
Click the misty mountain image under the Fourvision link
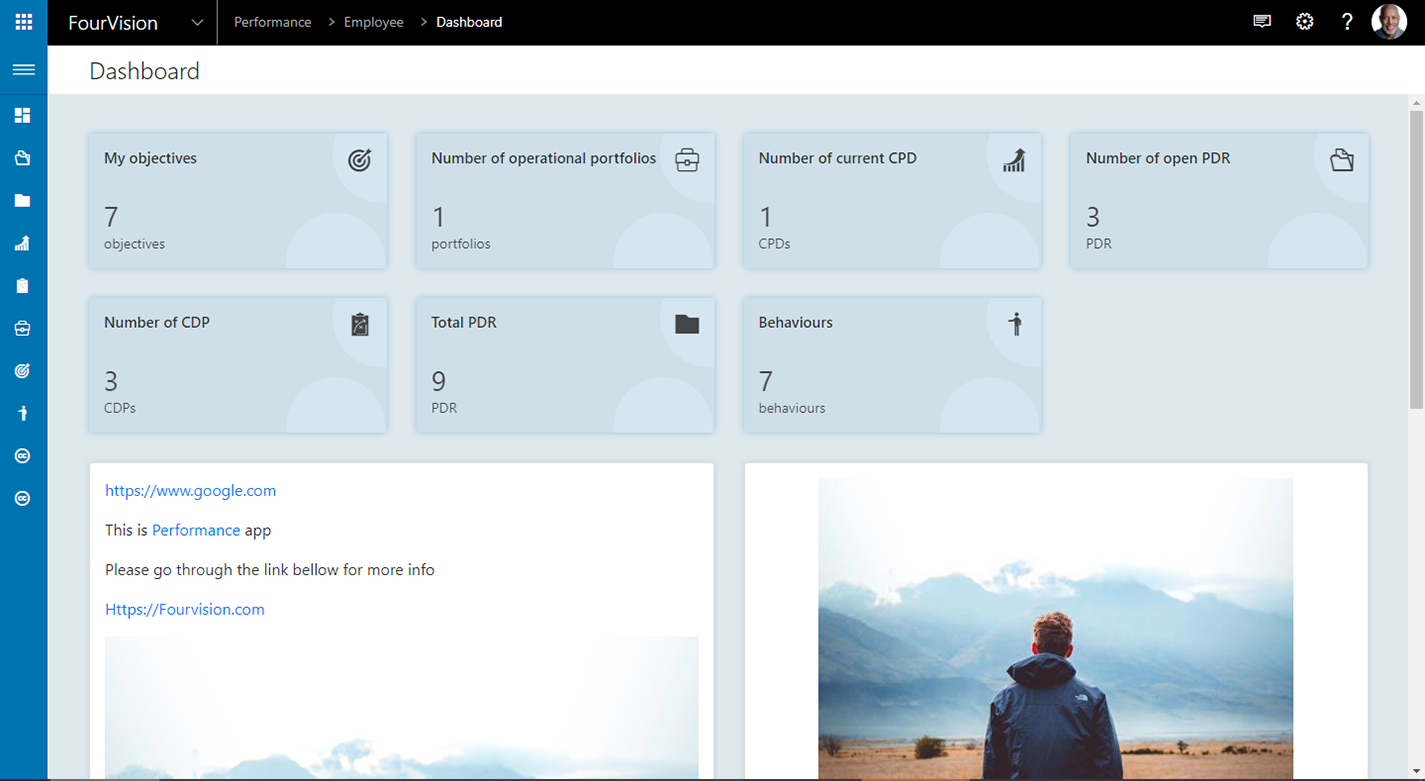[x=402, y=708]
